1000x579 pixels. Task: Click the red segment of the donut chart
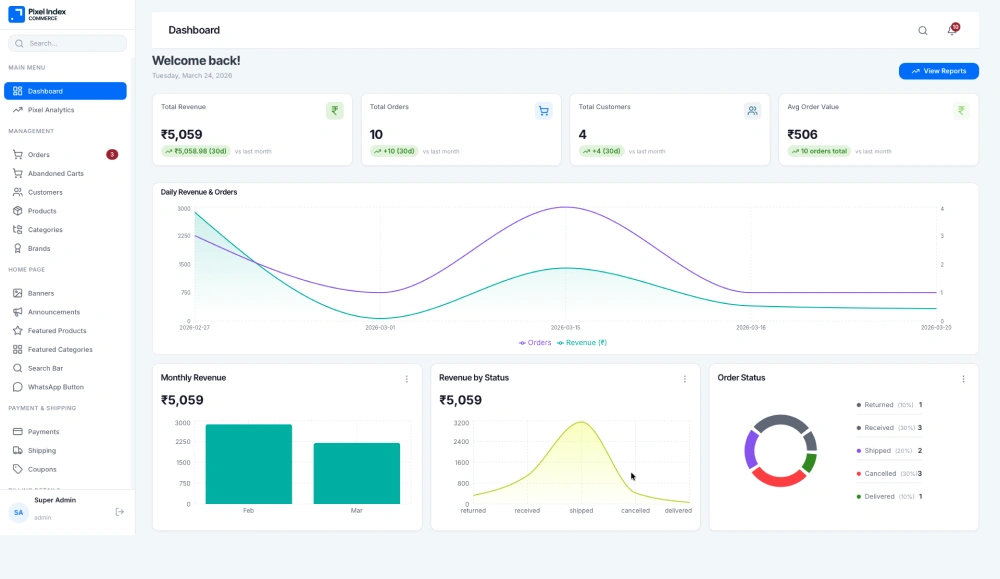(x=779, y=477)
